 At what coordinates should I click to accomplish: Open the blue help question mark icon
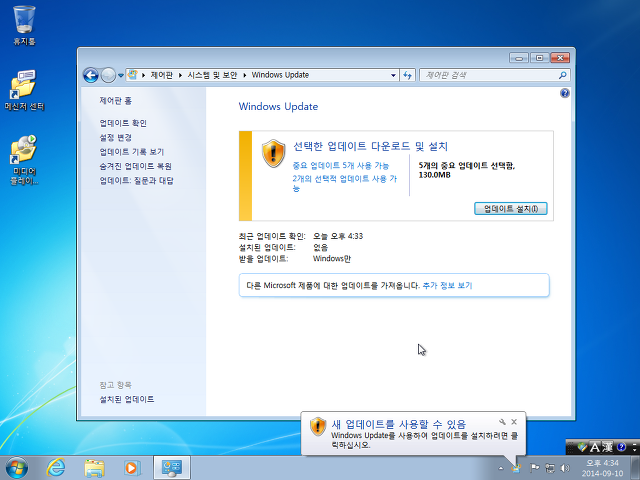tap(564, 93)
